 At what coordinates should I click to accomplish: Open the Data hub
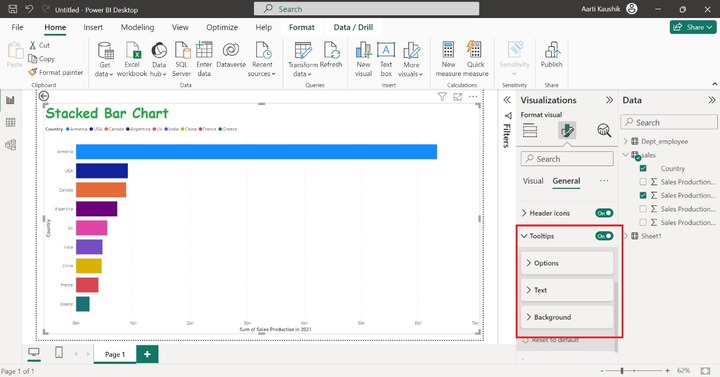coord(158,59)
